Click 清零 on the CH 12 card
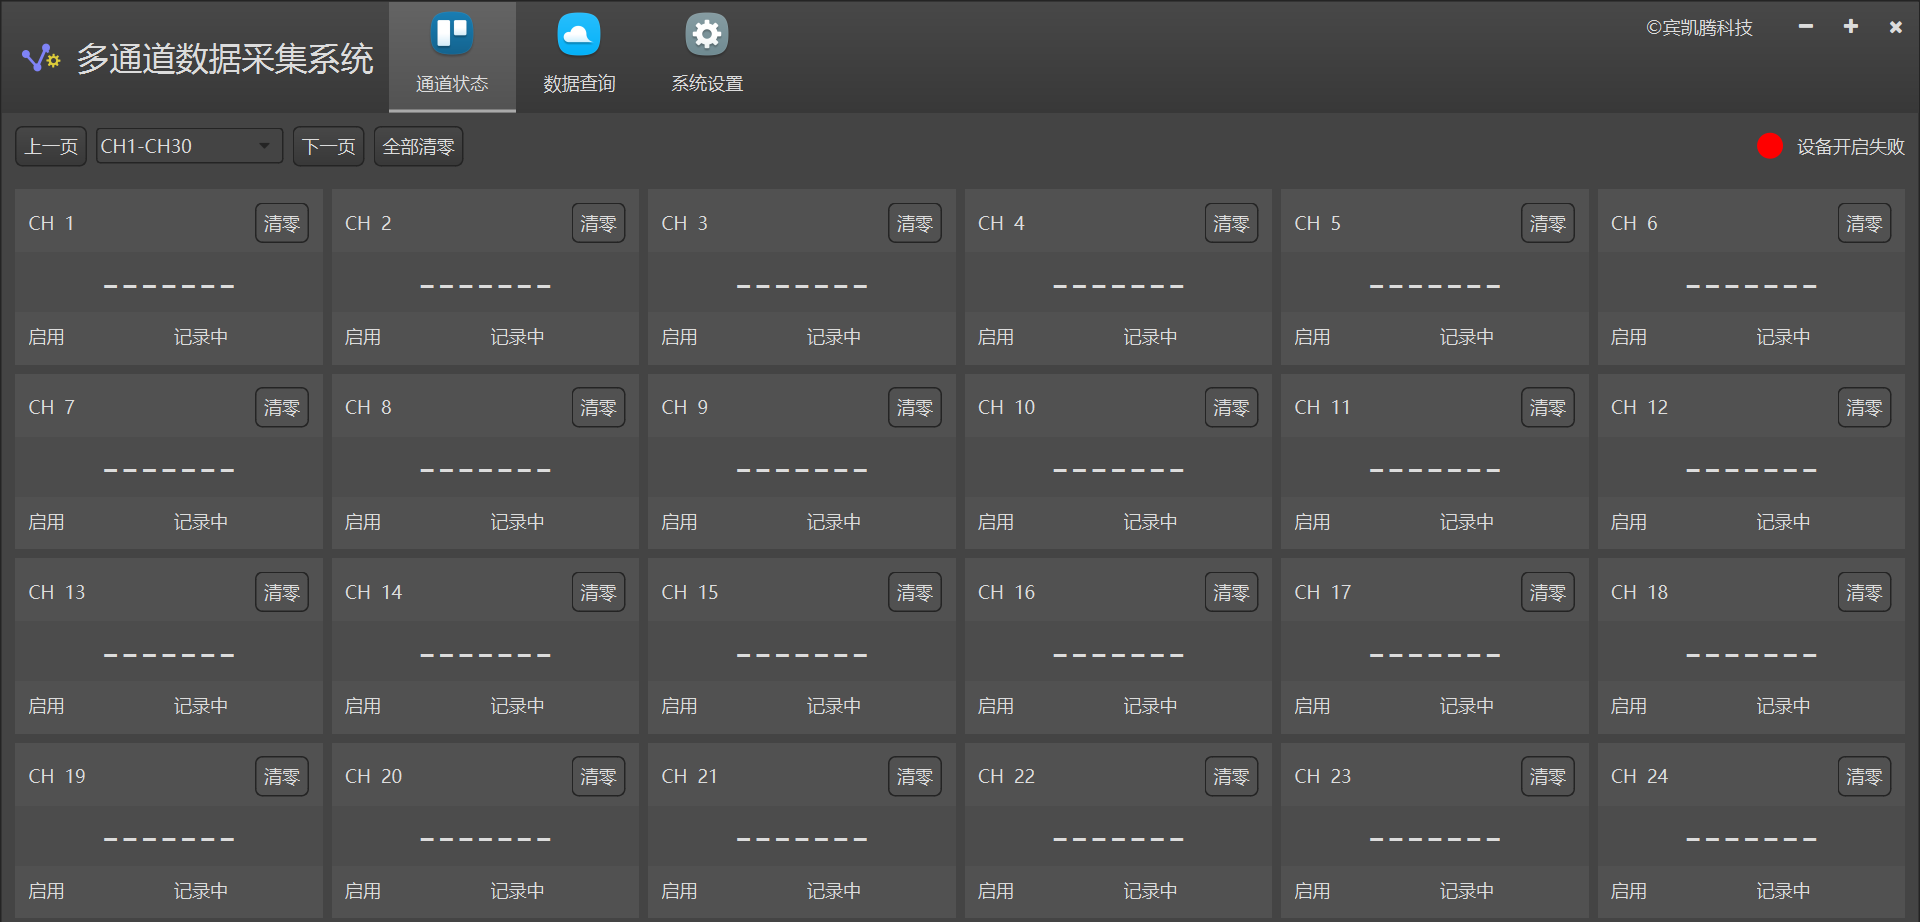Screen dimensions: 1920x922 tap(1864, 408)
